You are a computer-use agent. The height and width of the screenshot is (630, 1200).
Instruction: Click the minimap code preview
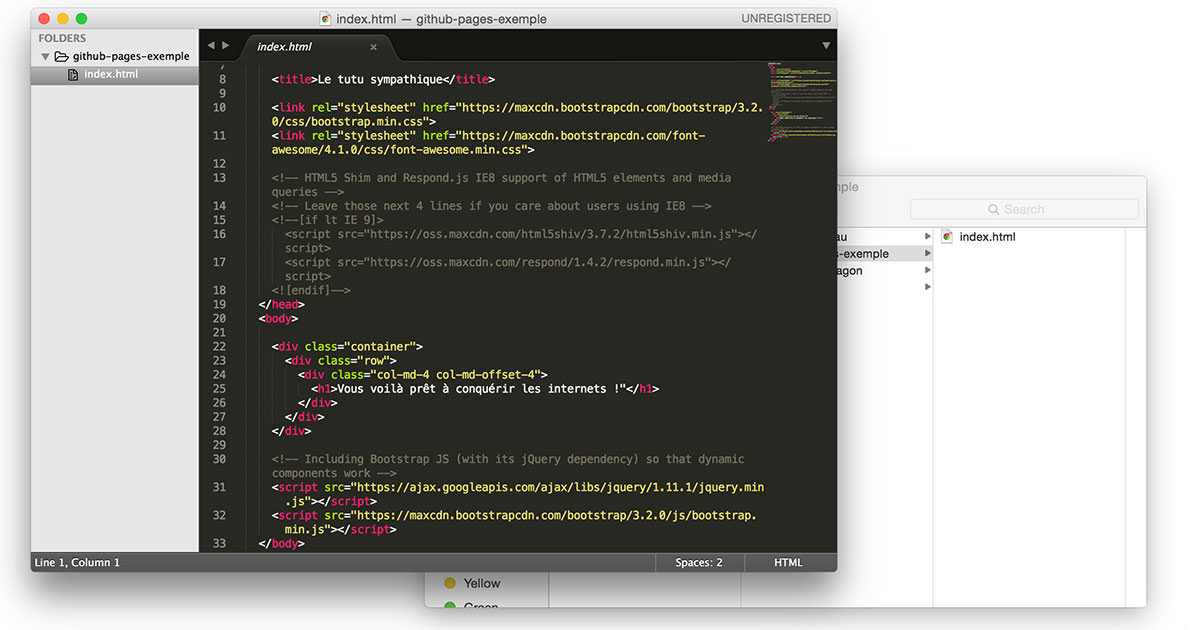click(801, 100)
